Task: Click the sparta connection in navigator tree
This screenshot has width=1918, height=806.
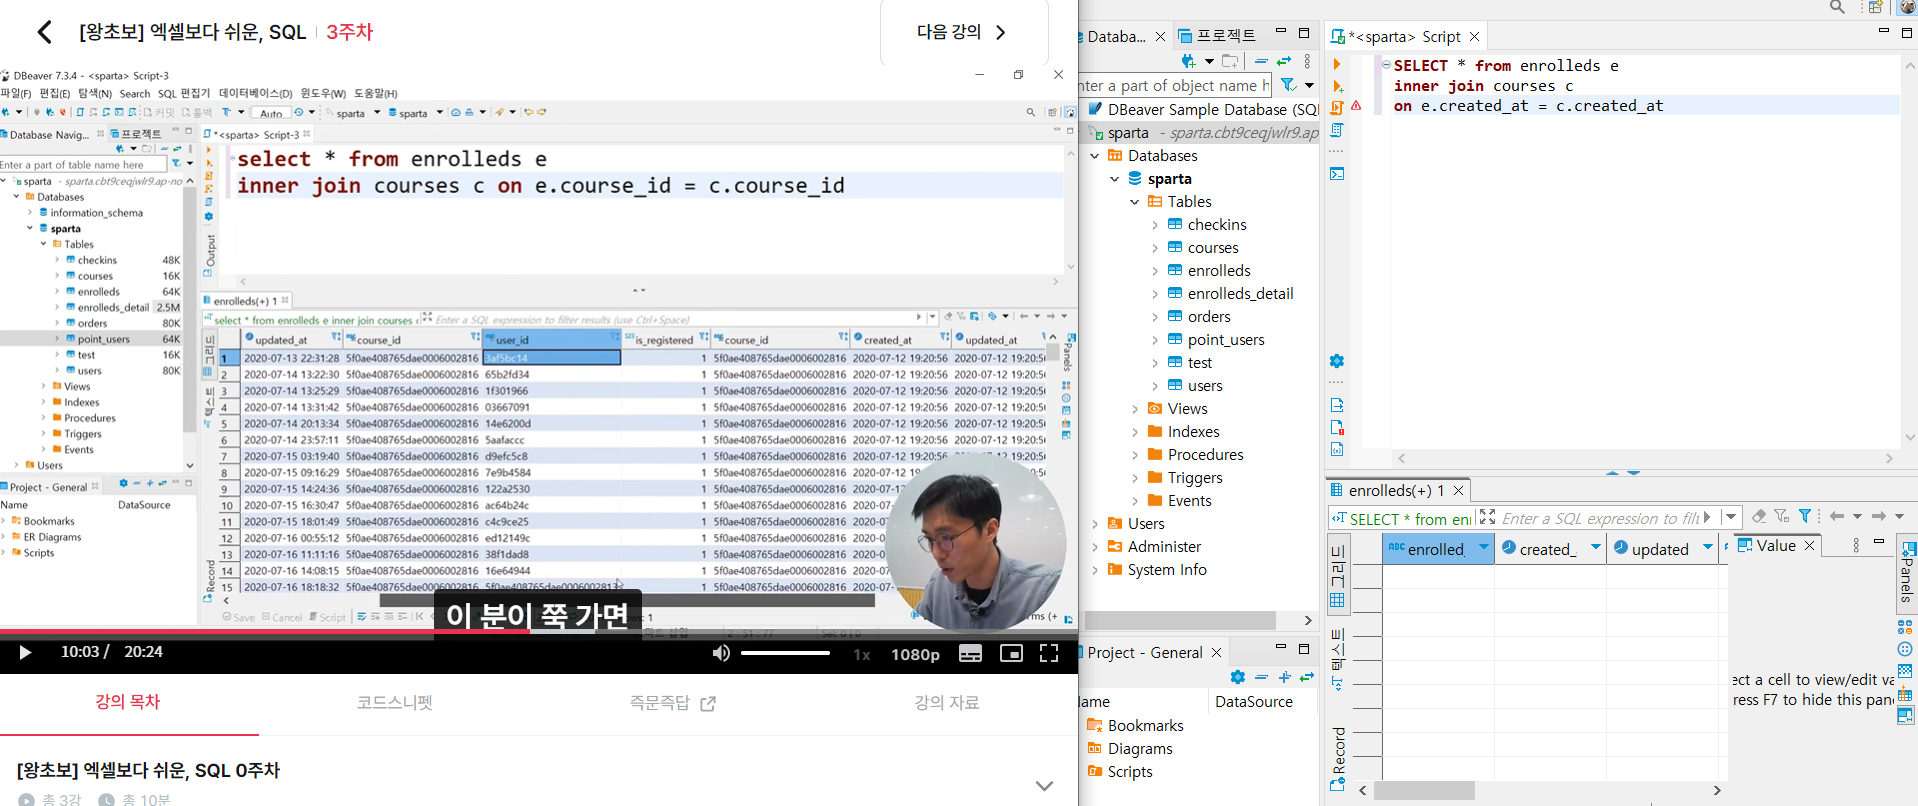Action: [x=1128, y=133]
